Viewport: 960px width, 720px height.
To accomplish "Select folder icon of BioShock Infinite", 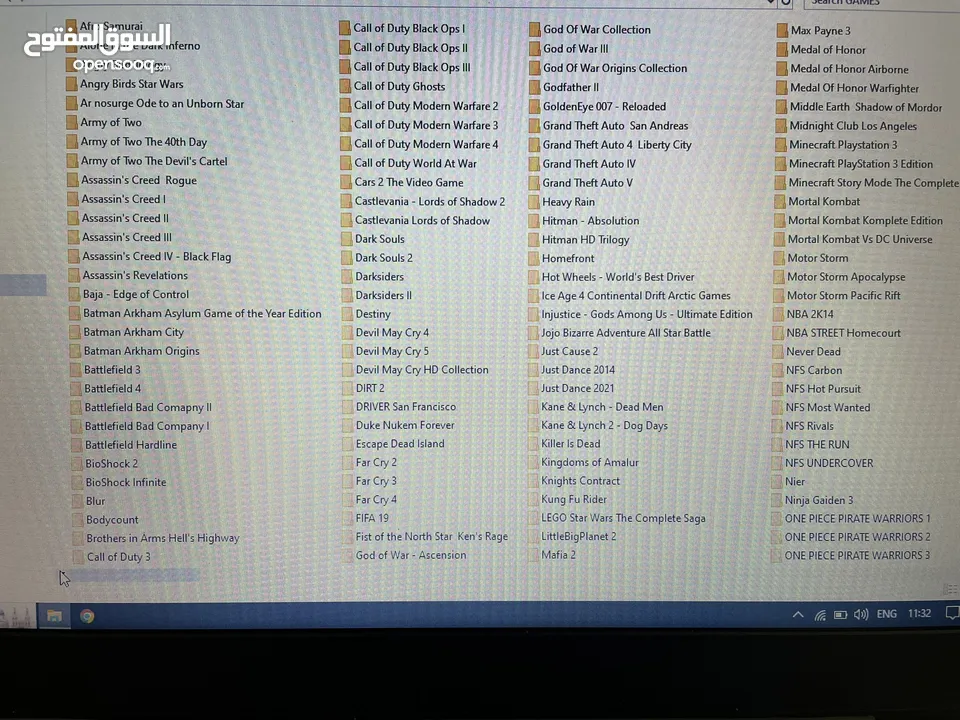I will coord(77,482).
